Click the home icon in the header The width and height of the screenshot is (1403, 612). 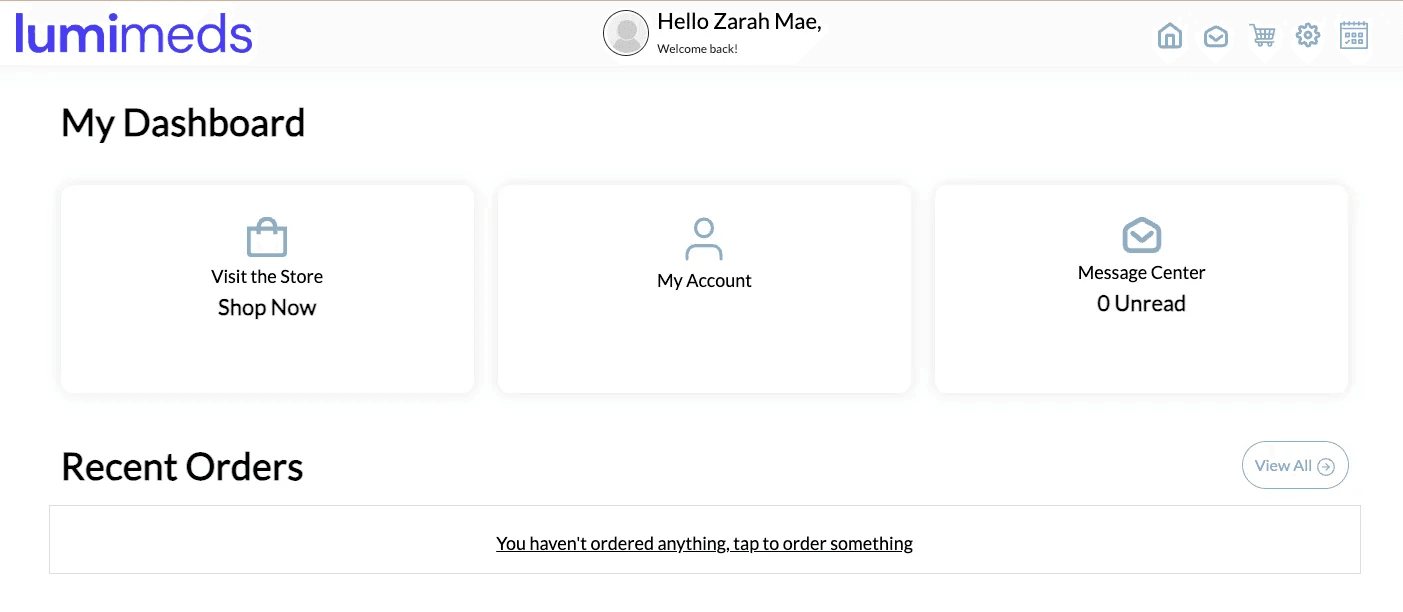click(1169, 36)
